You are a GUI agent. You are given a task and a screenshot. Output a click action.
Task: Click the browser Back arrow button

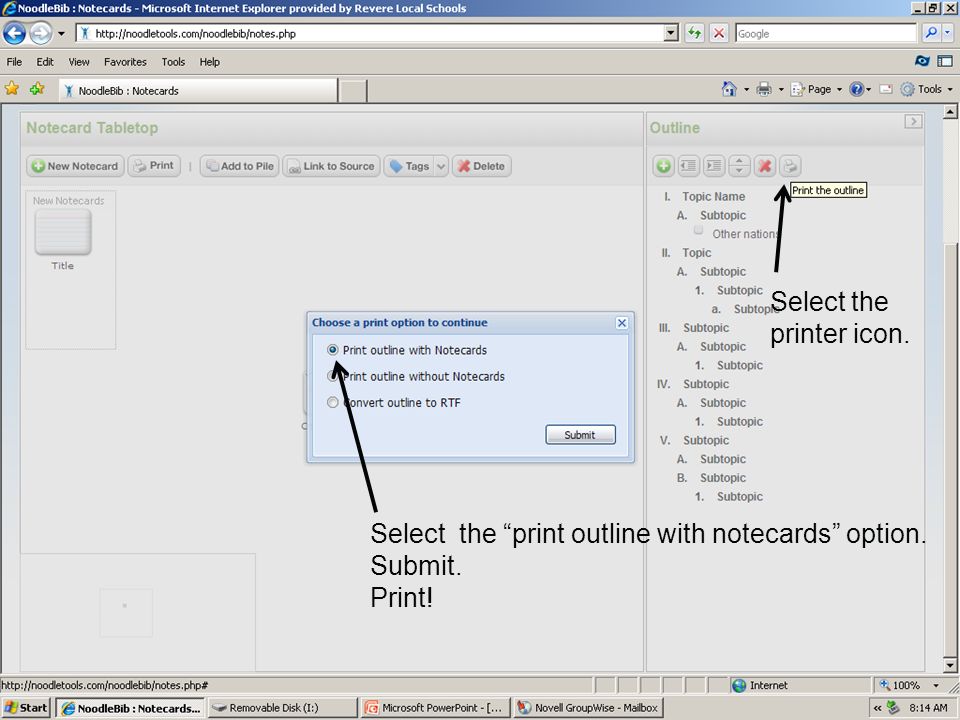15,33
